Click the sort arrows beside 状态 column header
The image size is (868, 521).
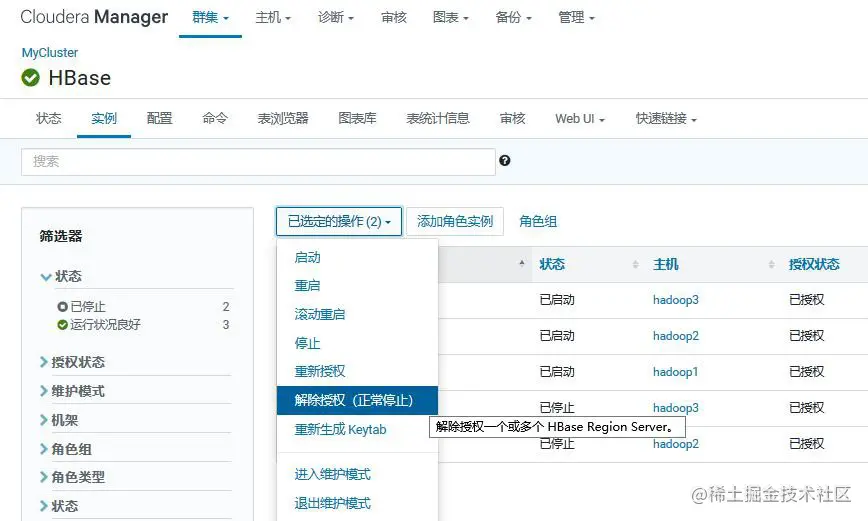636,264
